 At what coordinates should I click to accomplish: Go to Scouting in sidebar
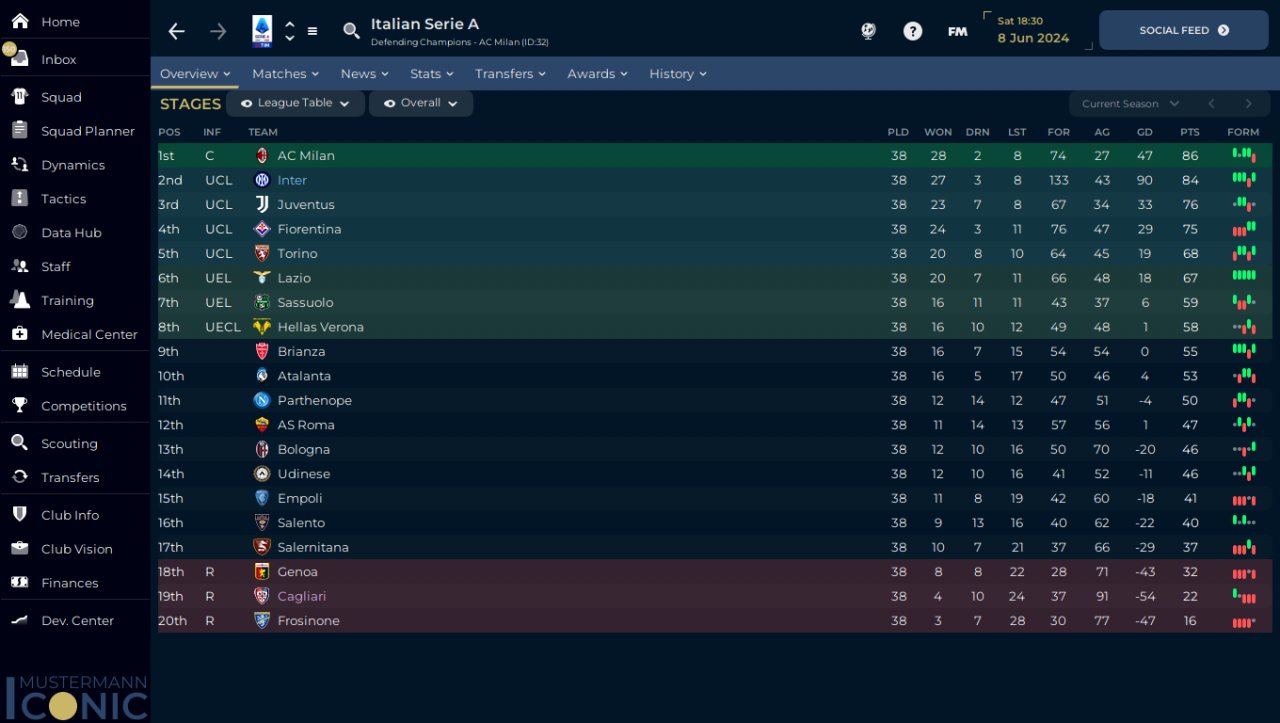pos(69,444)
